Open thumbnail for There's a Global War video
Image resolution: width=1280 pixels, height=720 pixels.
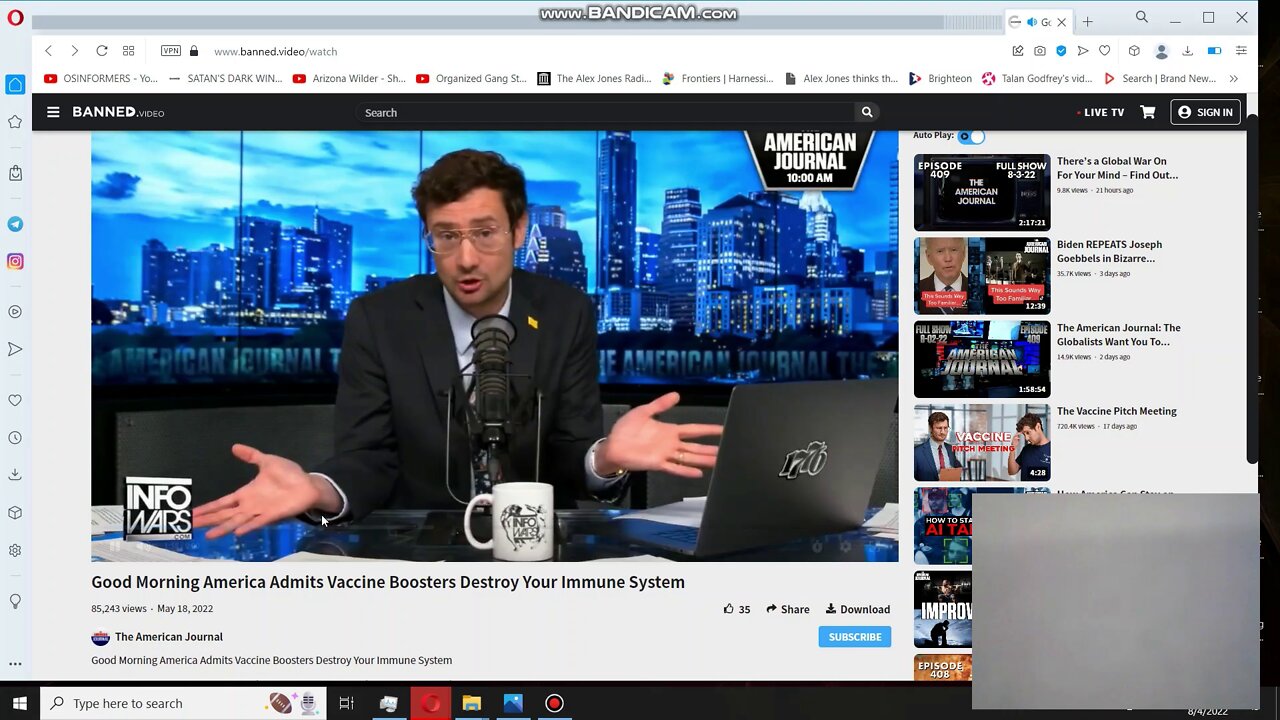(982, 192)
